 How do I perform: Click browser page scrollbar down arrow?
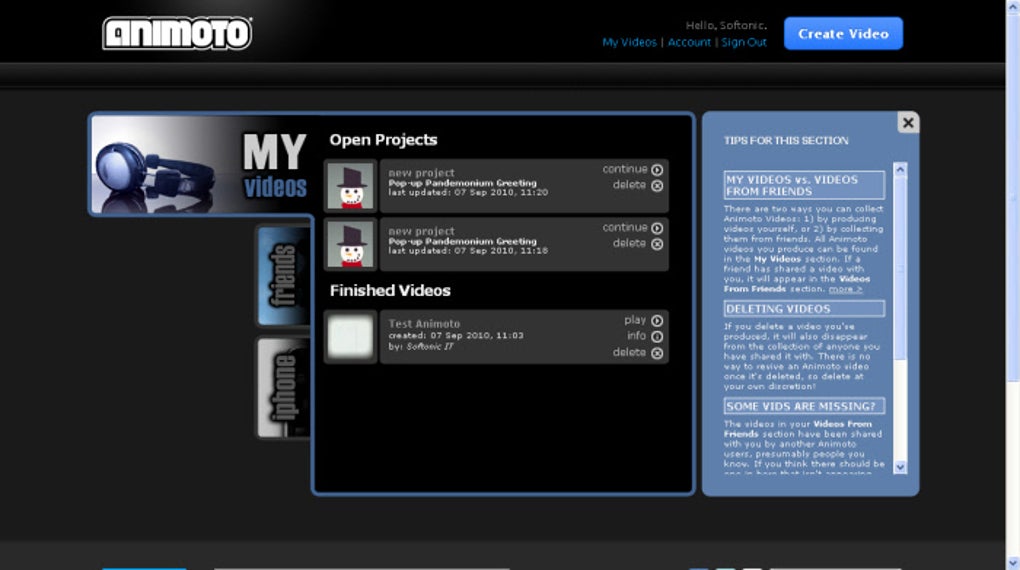(x=1013, y=563)
